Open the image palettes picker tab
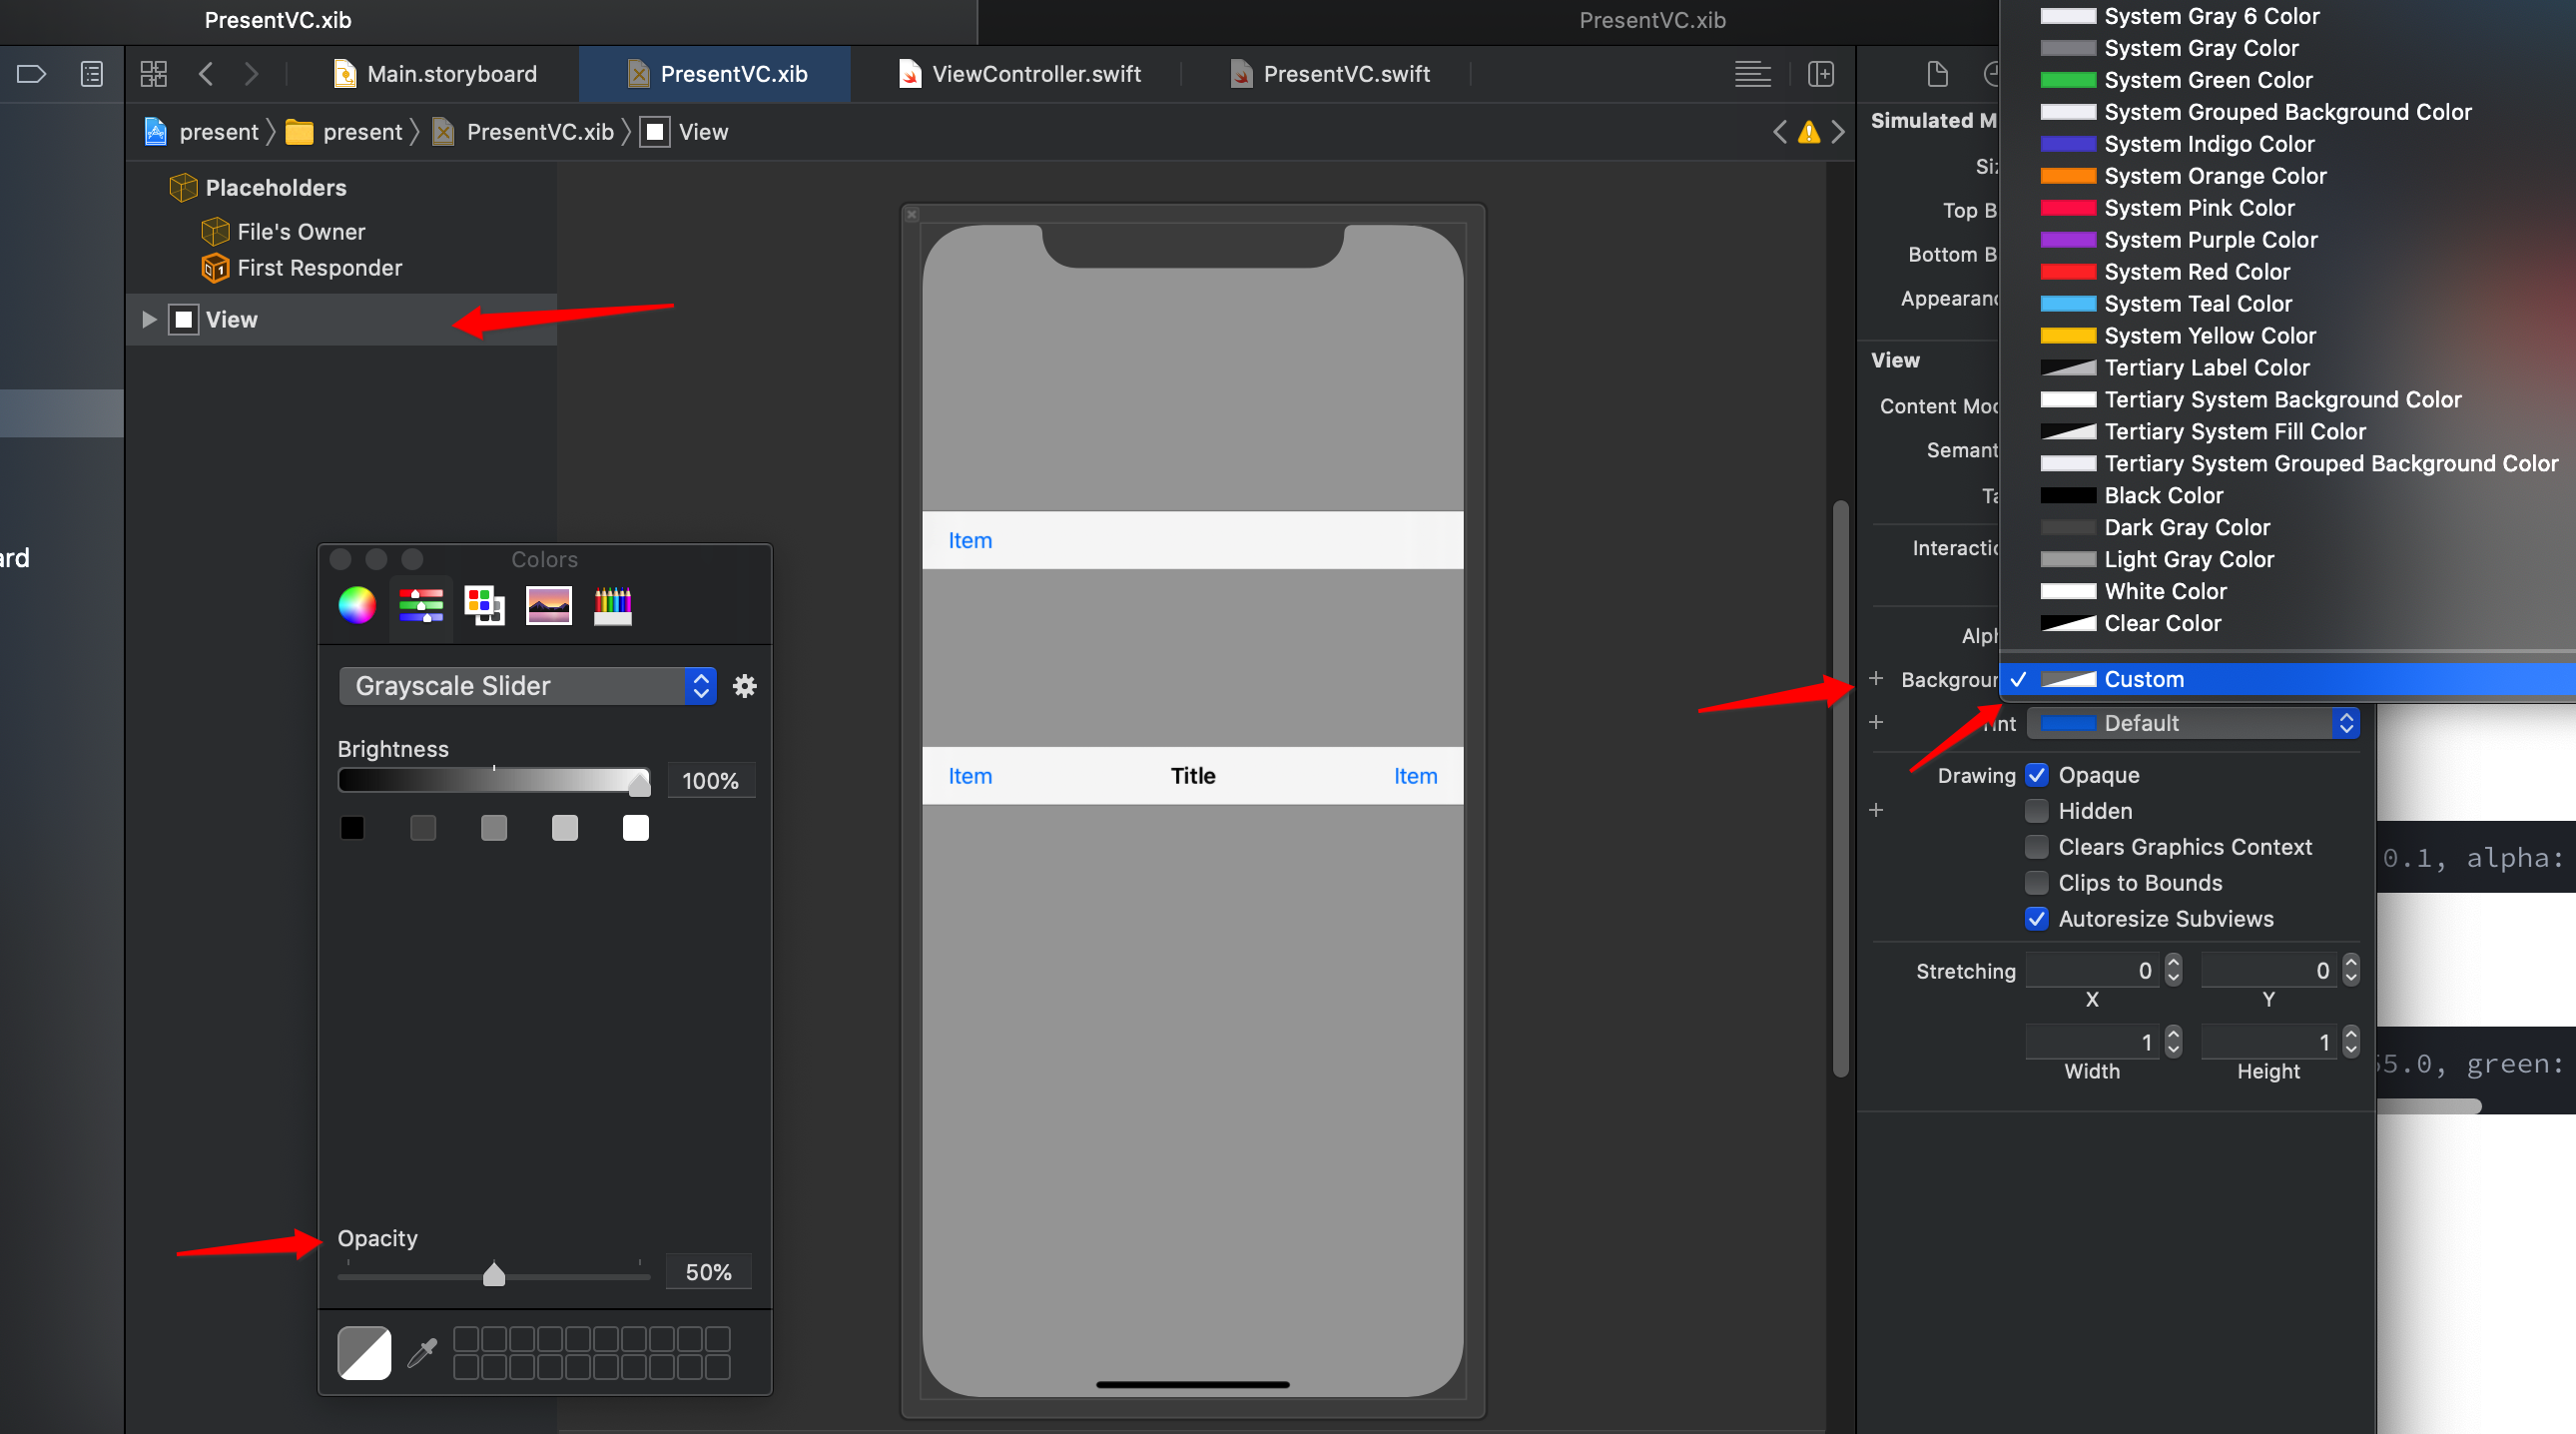The width and height of the screenshot is (2576, 1434). pos(549,605)
